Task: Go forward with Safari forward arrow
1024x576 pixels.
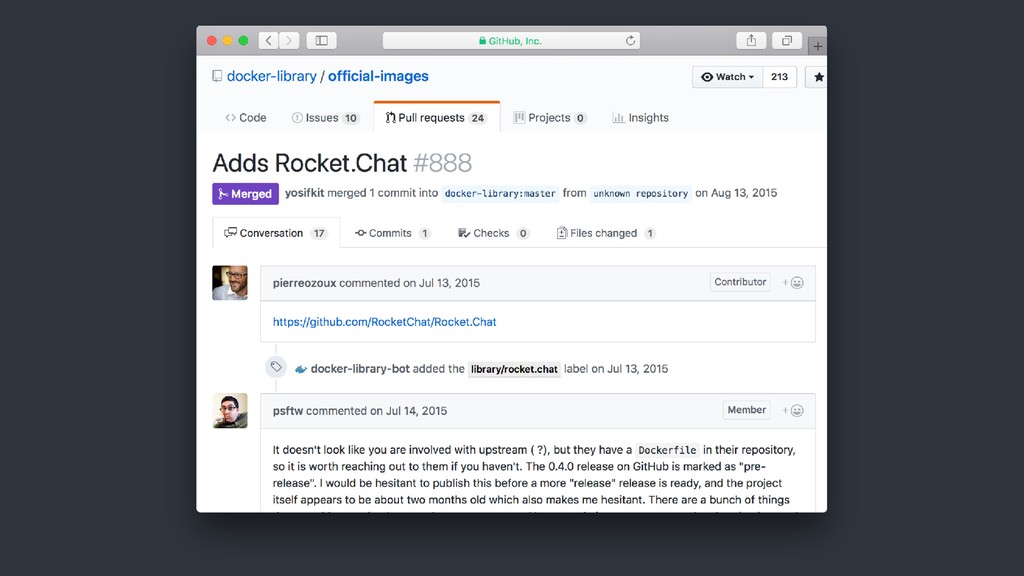Action: (x=289, y=40)
